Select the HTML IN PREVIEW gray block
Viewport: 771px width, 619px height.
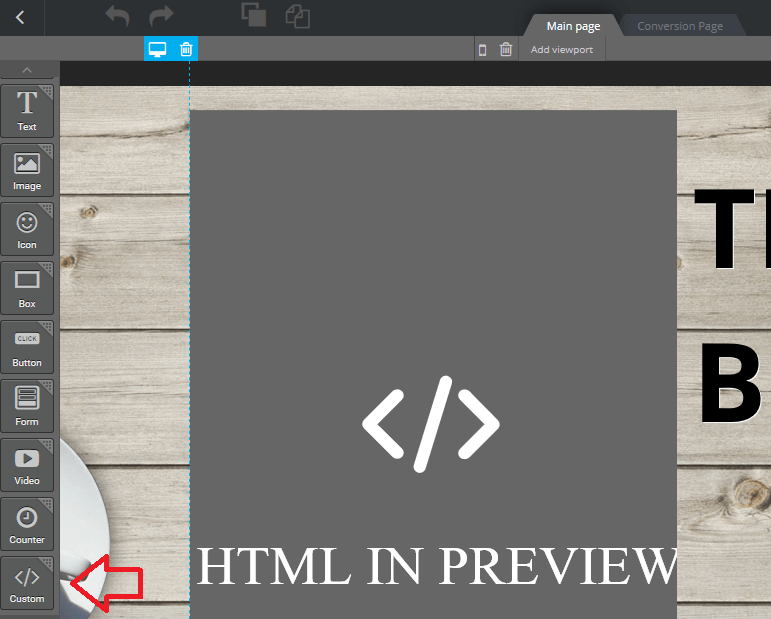[x=433, y=364]
